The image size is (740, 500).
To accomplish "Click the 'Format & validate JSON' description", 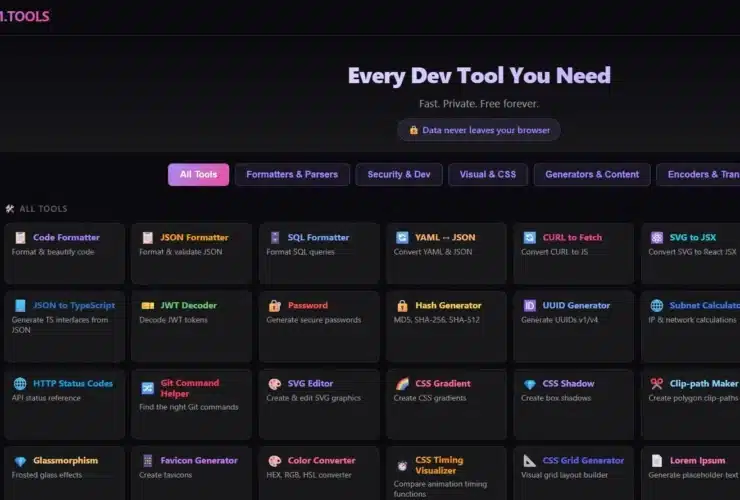I will (181, 252).
